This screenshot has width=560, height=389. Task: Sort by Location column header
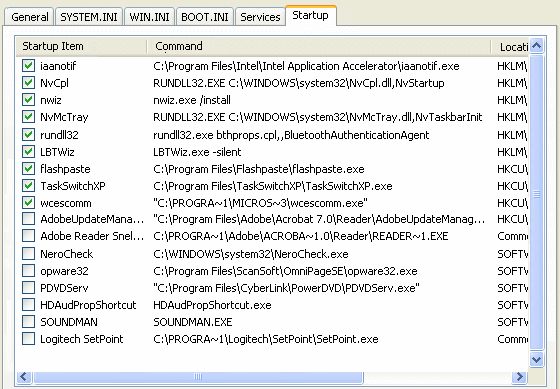point(510,47)
